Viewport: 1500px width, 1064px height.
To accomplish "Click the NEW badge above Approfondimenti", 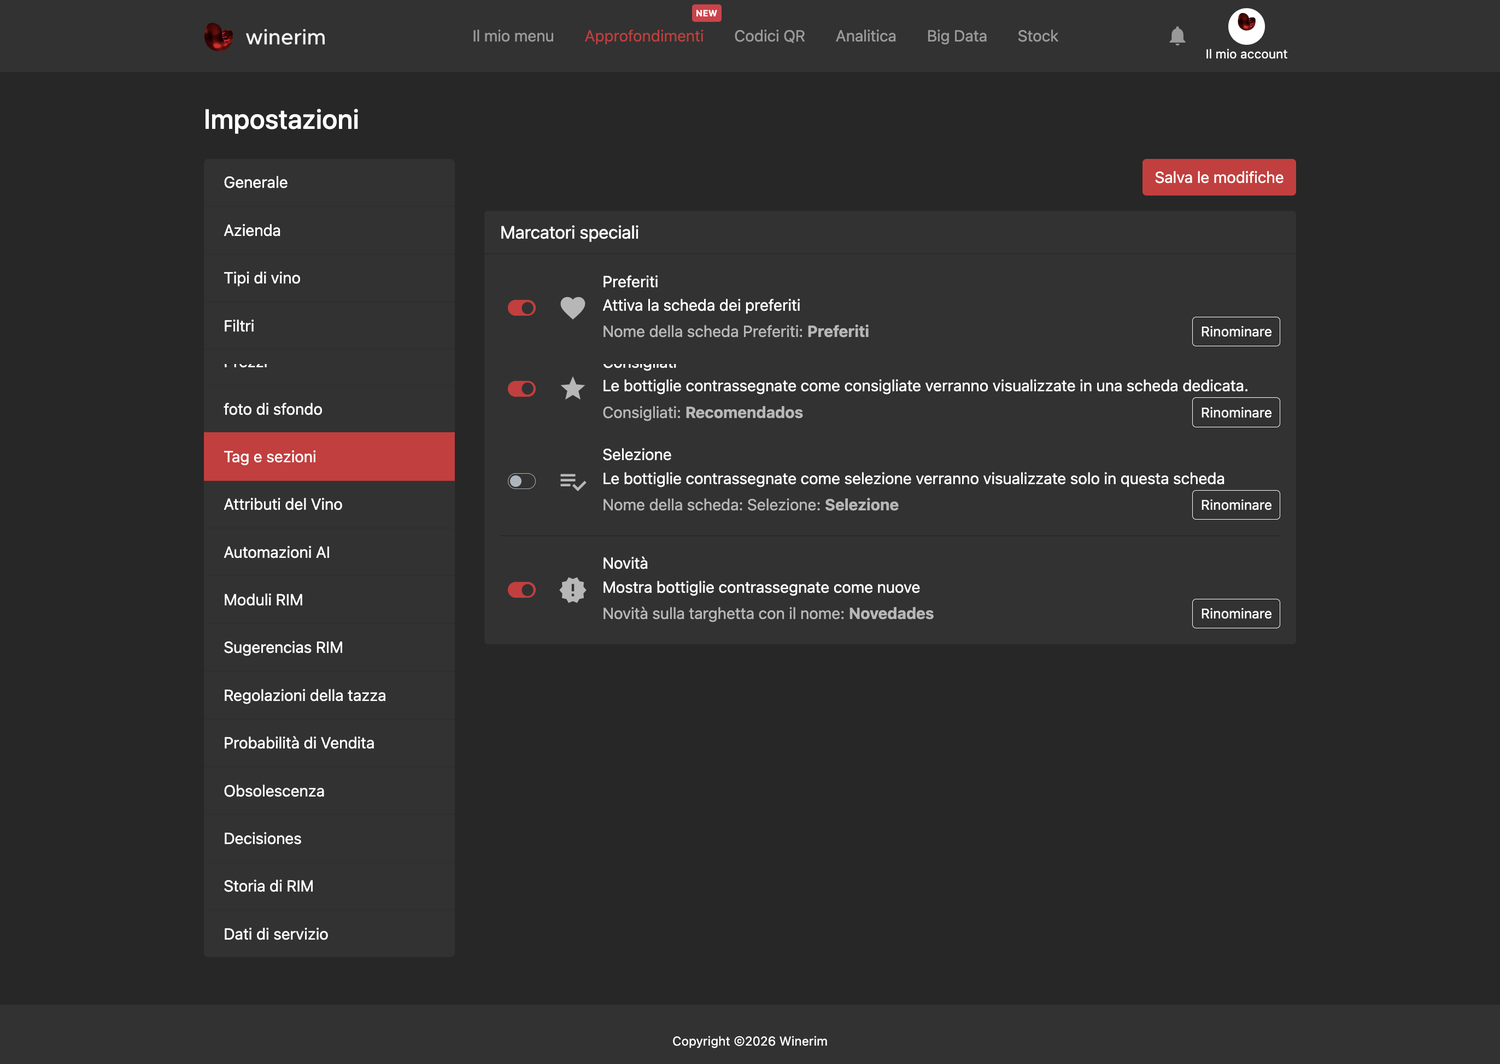I will (706, 13).
